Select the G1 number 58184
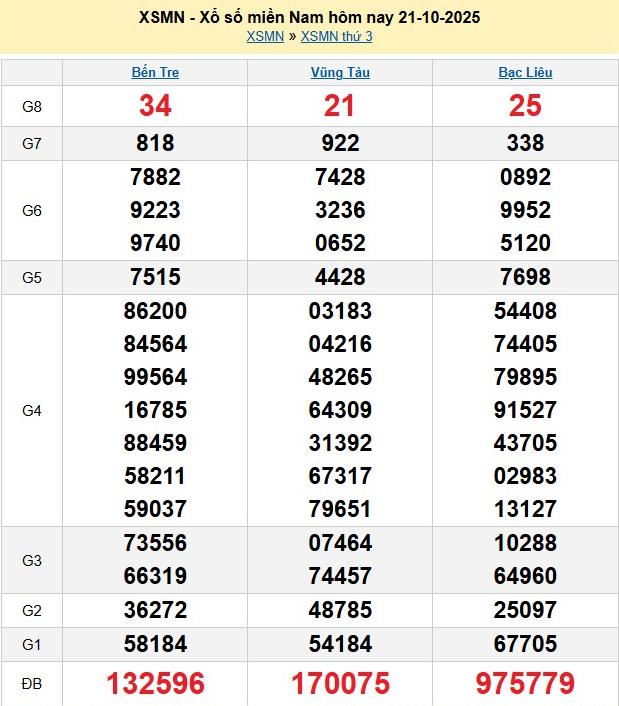The height and width of the screenshot is (706, 619). (155, 642)
